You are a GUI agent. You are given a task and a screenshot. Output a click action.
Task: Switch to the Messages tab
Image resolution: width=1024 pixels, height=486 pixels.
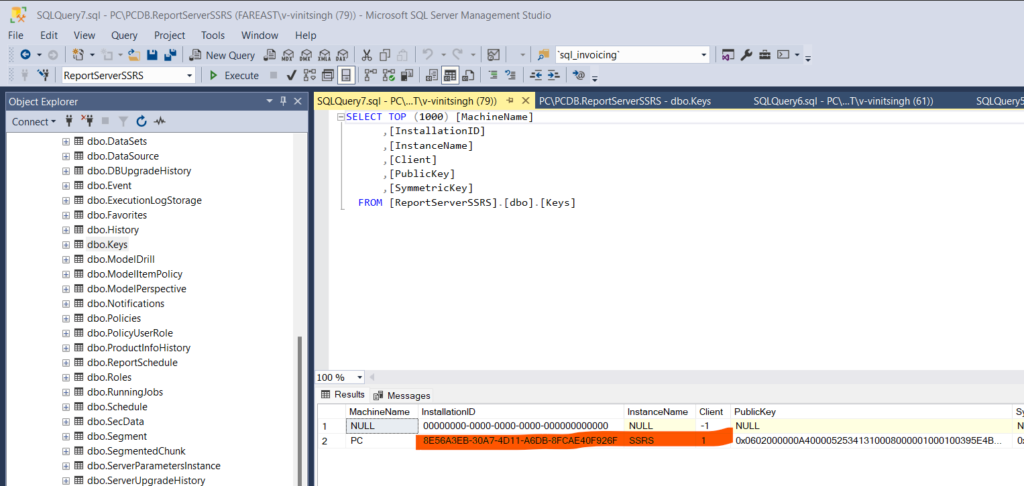tap(402, 395)
